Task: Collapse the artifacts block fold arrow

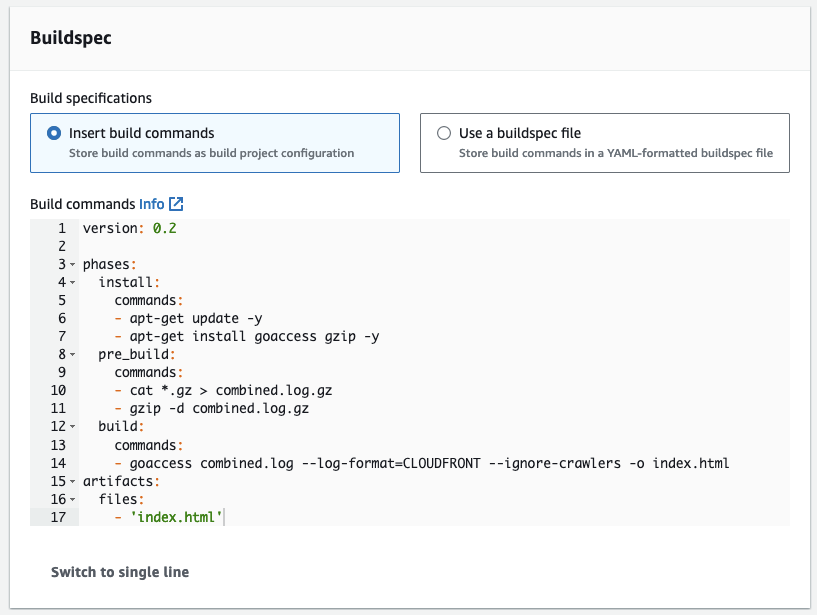Action: (73, 481)
